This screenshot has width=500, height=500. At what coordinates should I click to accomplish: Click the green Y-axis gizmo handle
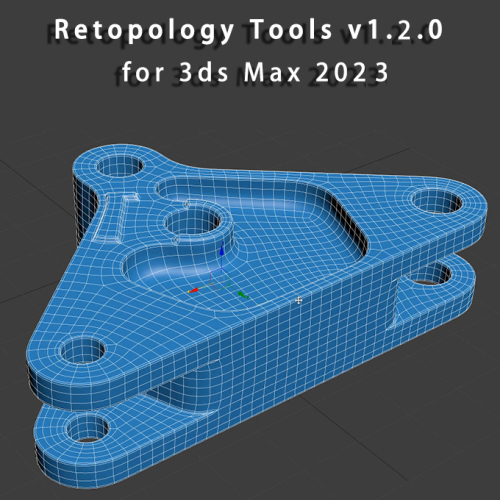point(243,295)
